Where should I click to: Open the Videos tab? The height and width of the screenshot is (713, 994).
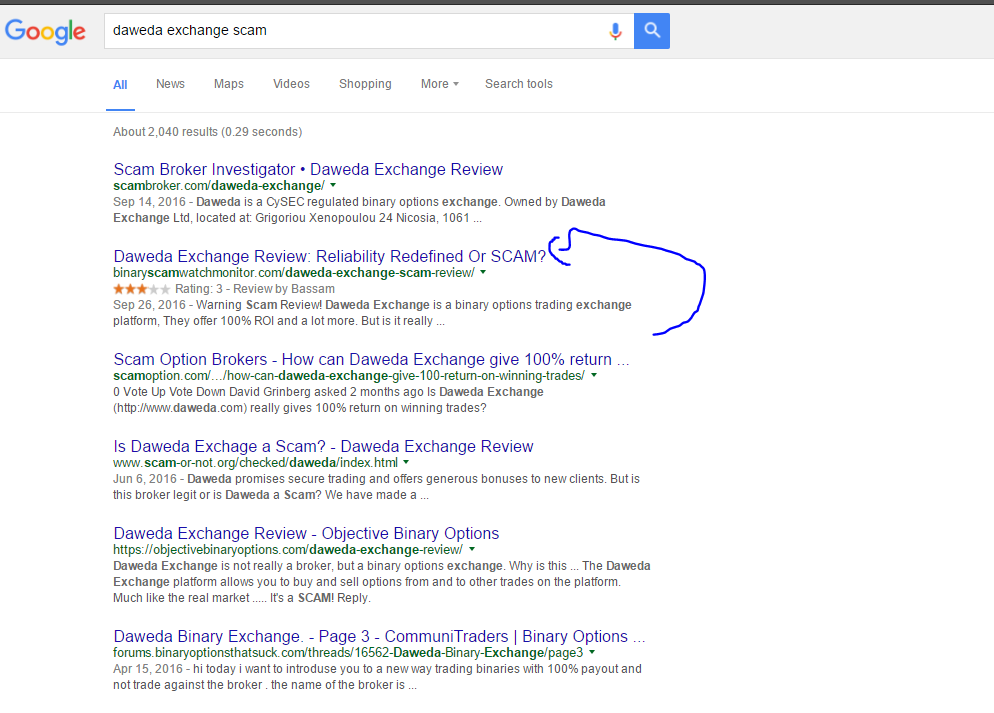coord(292,84)
